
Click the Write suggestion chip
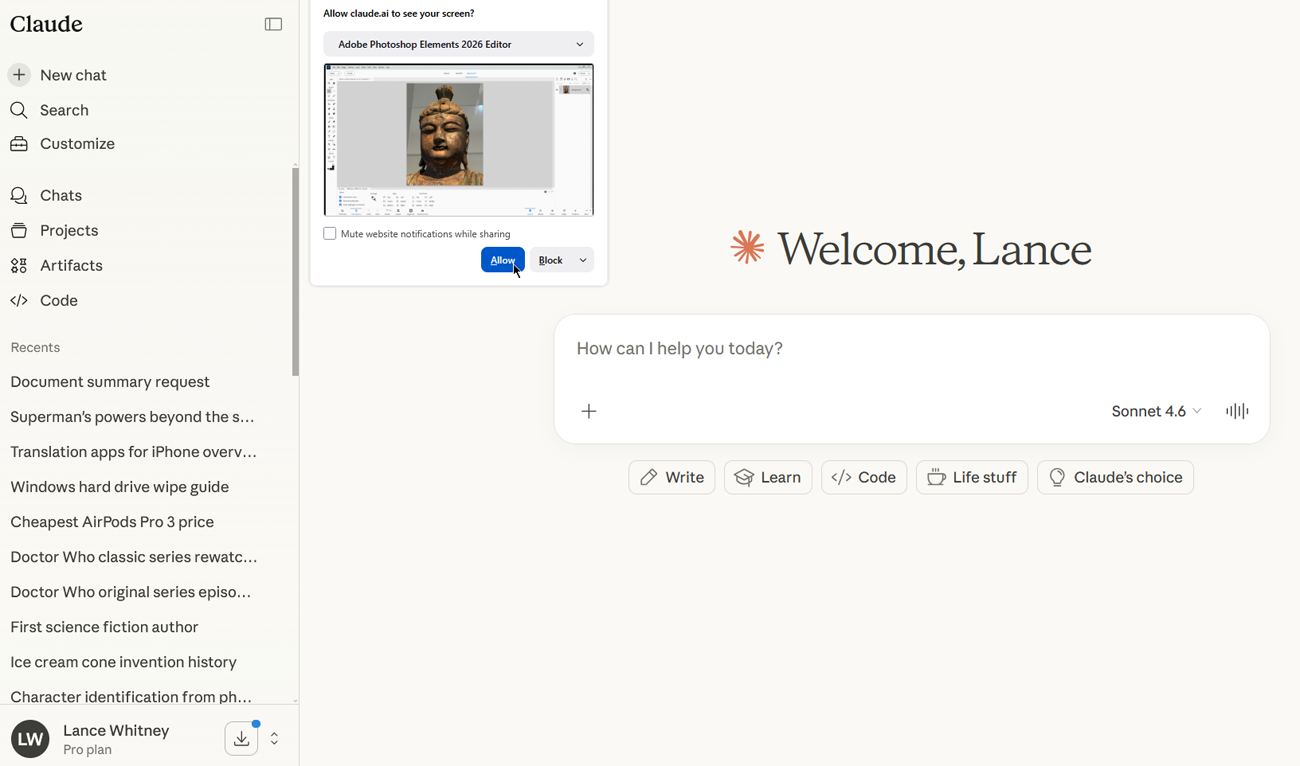tap(672, 477)
